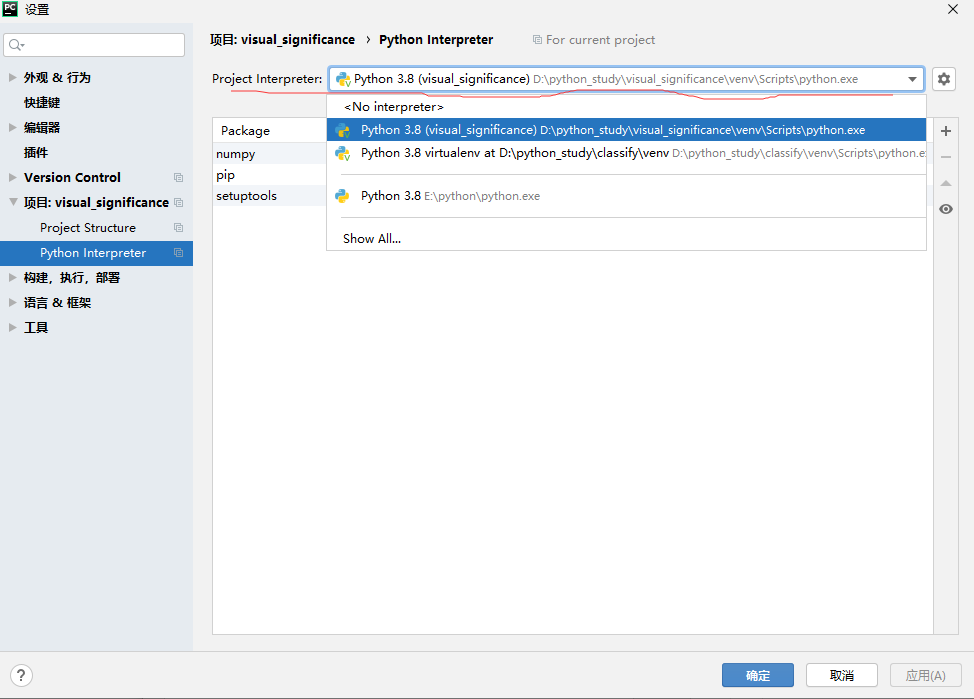Close the settings dialog with X
The image size is (974, 699).
pyautogui.click(x=953, y=9)
